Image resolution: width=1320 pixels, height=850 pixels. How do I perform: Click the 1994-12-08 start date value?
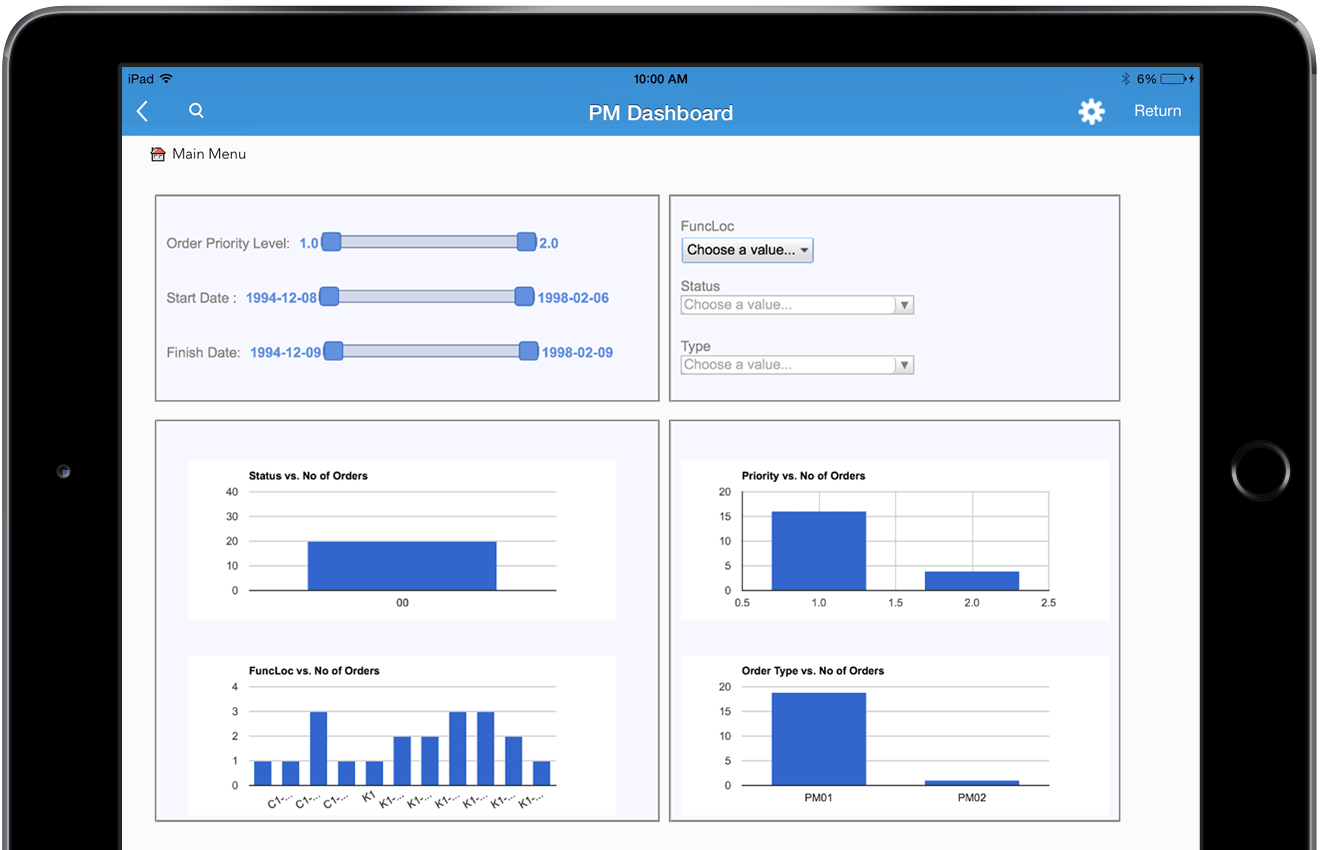(281, 298)
